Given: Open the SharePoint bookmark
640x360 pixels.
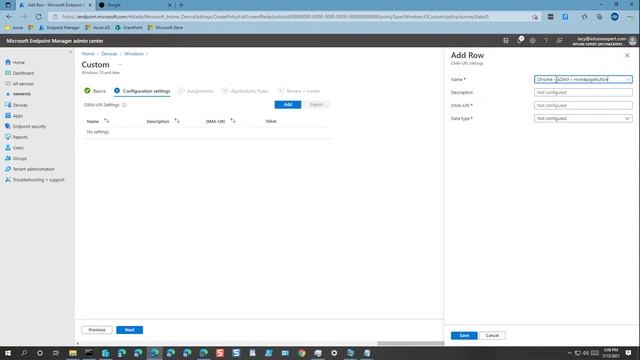Looking at the screenshot, I should [129, 28].
